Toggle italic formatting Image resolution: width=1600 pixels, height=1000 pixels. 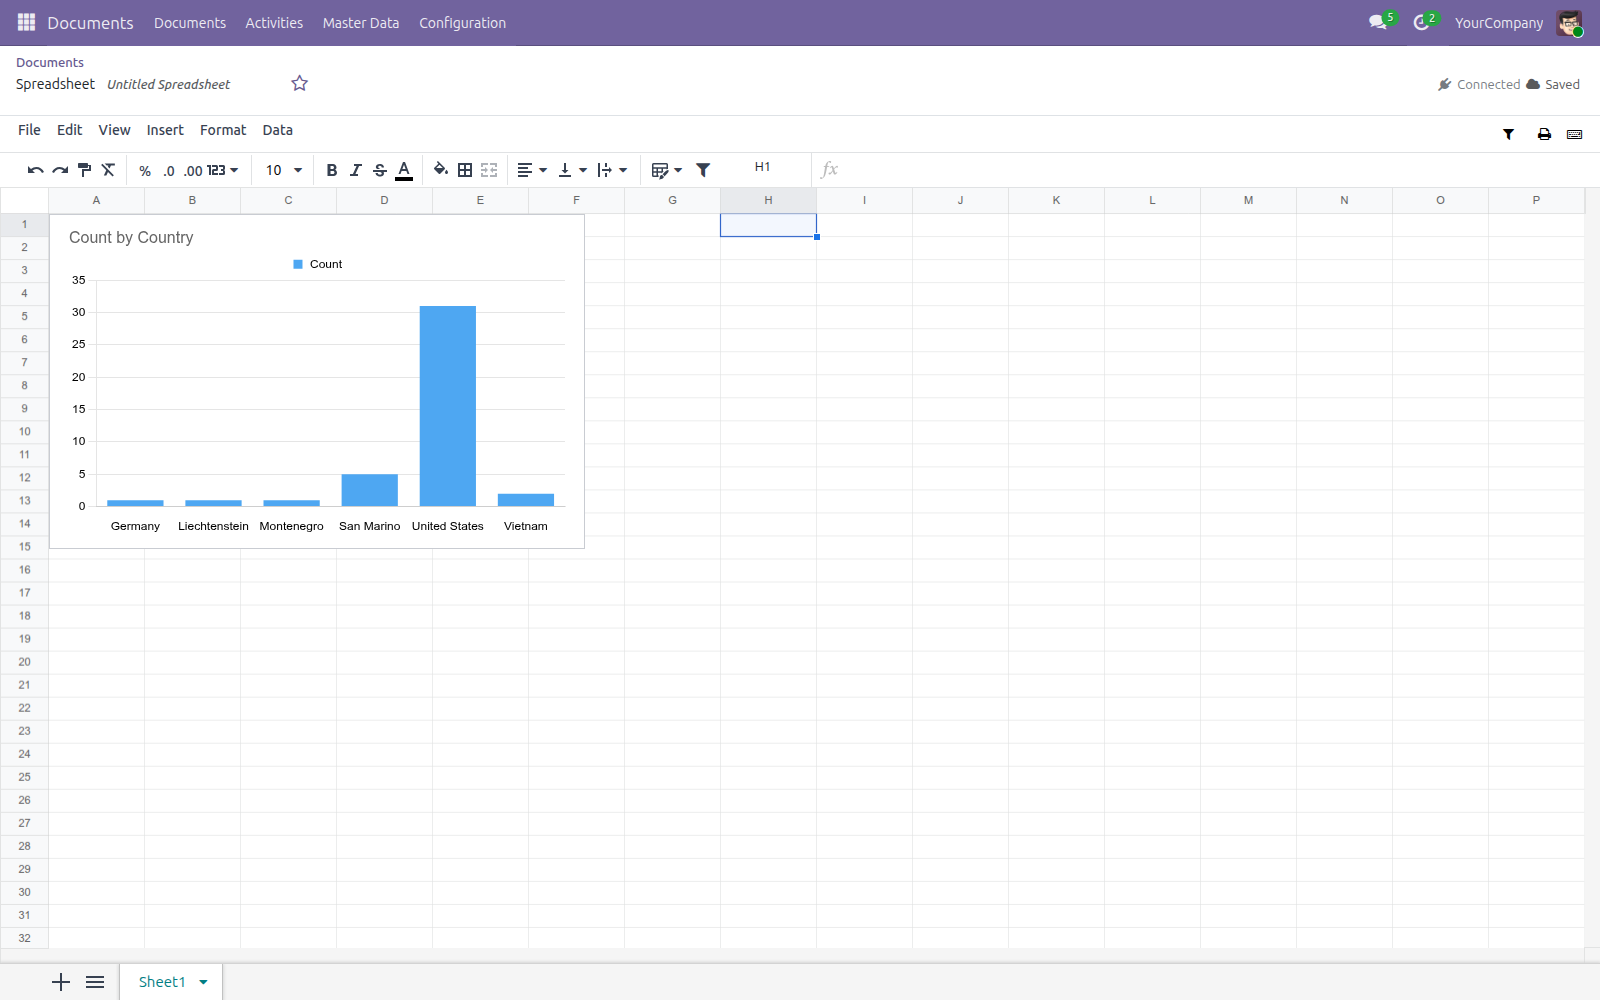(x=355, y=171)
